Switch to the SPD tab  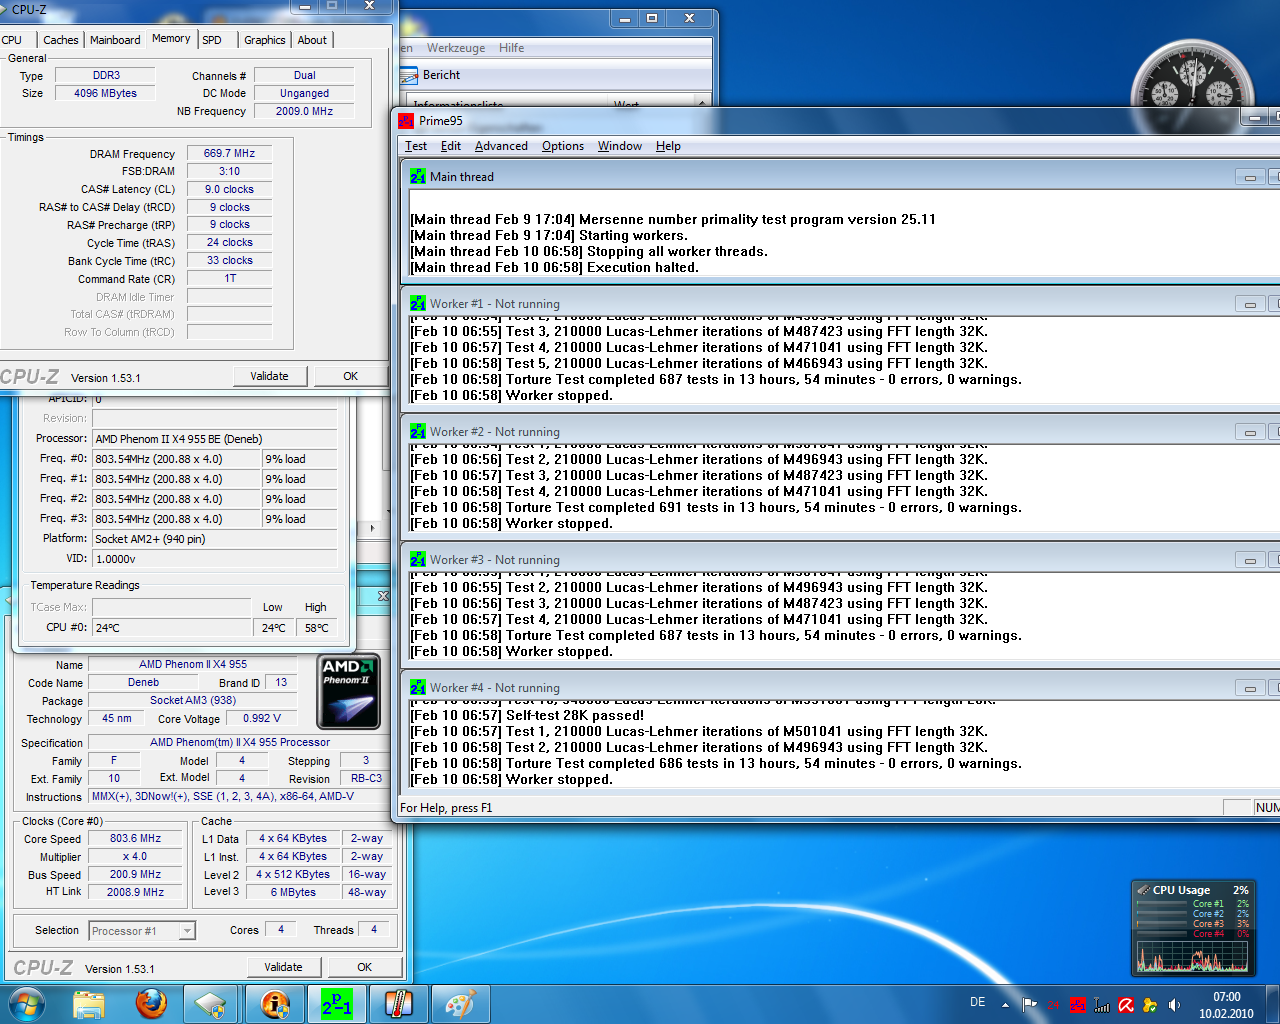coord(212,40)
